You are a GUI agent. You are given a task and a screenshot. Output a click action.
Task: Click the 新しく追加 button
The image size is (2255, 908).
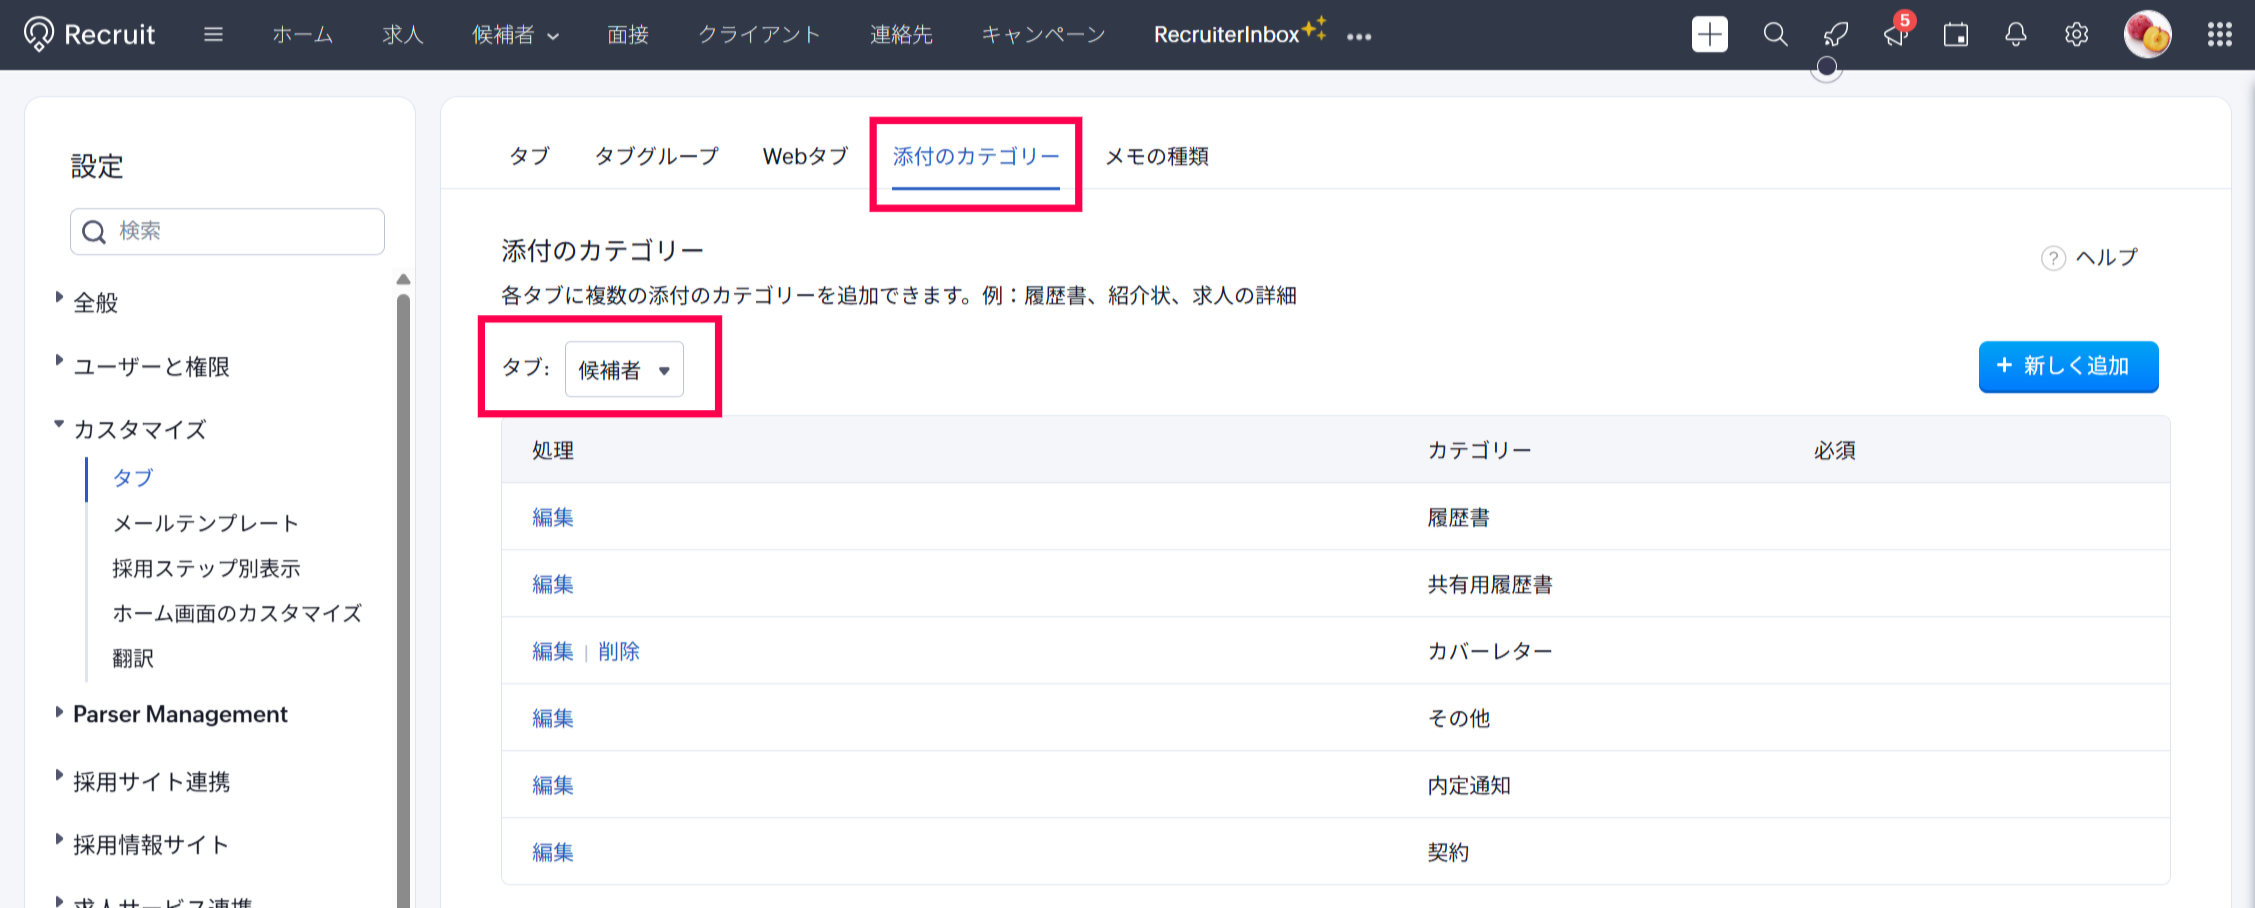(2067, 367)
